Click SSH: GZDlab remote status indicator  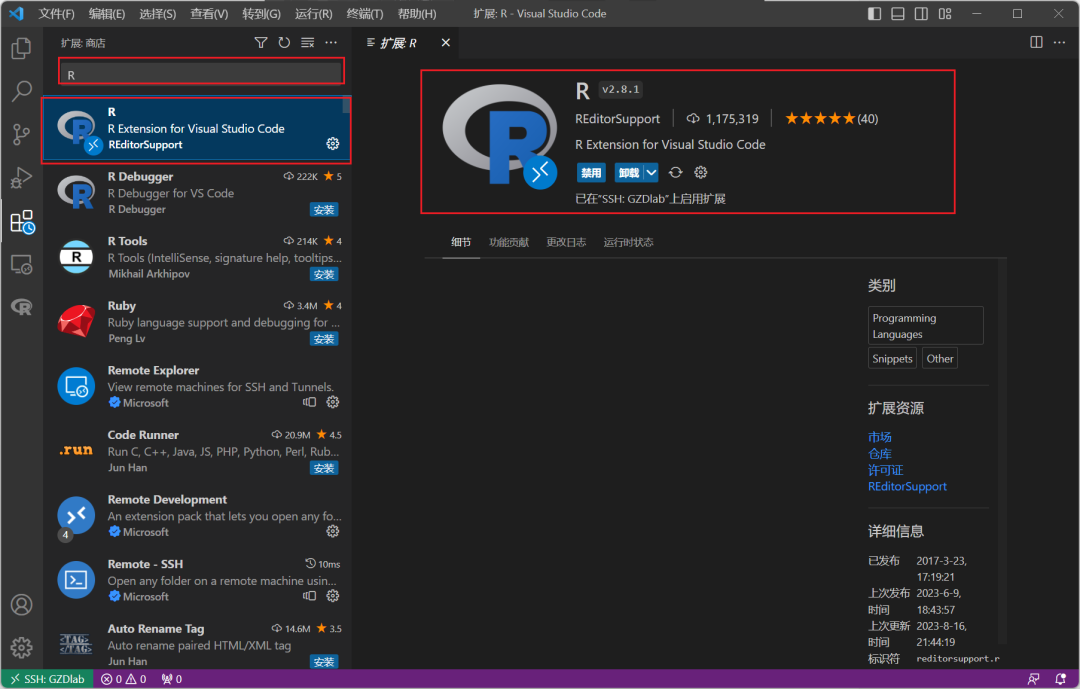pos(47,679)
